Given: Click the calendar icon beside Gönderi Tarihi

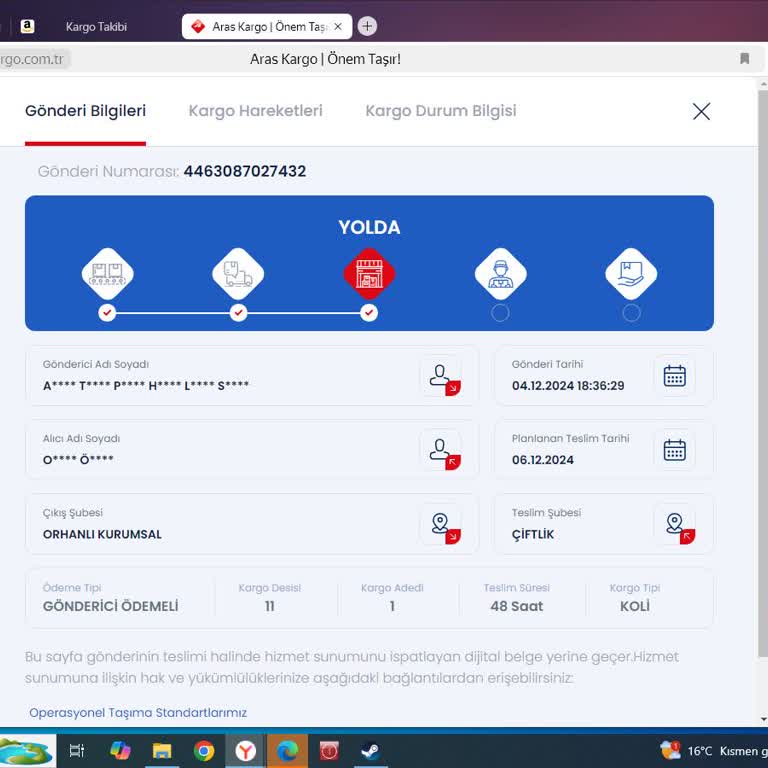Looking at the screenshot, I should (x=674, y=376).
